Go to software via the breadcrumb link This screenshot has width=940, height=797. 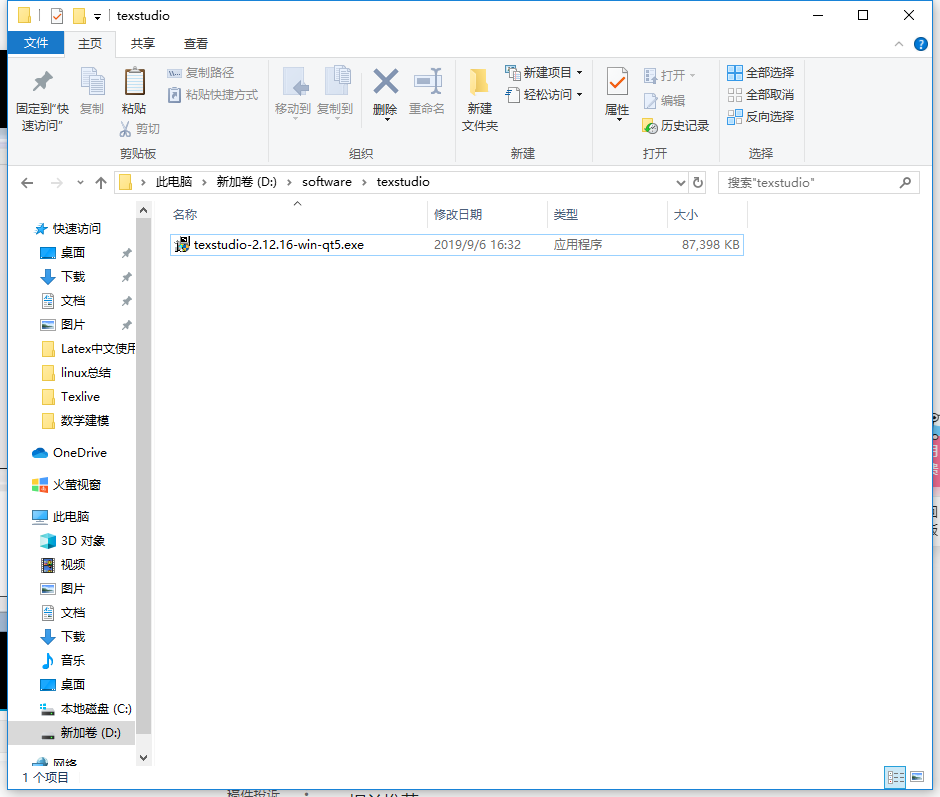click(328, 182)
